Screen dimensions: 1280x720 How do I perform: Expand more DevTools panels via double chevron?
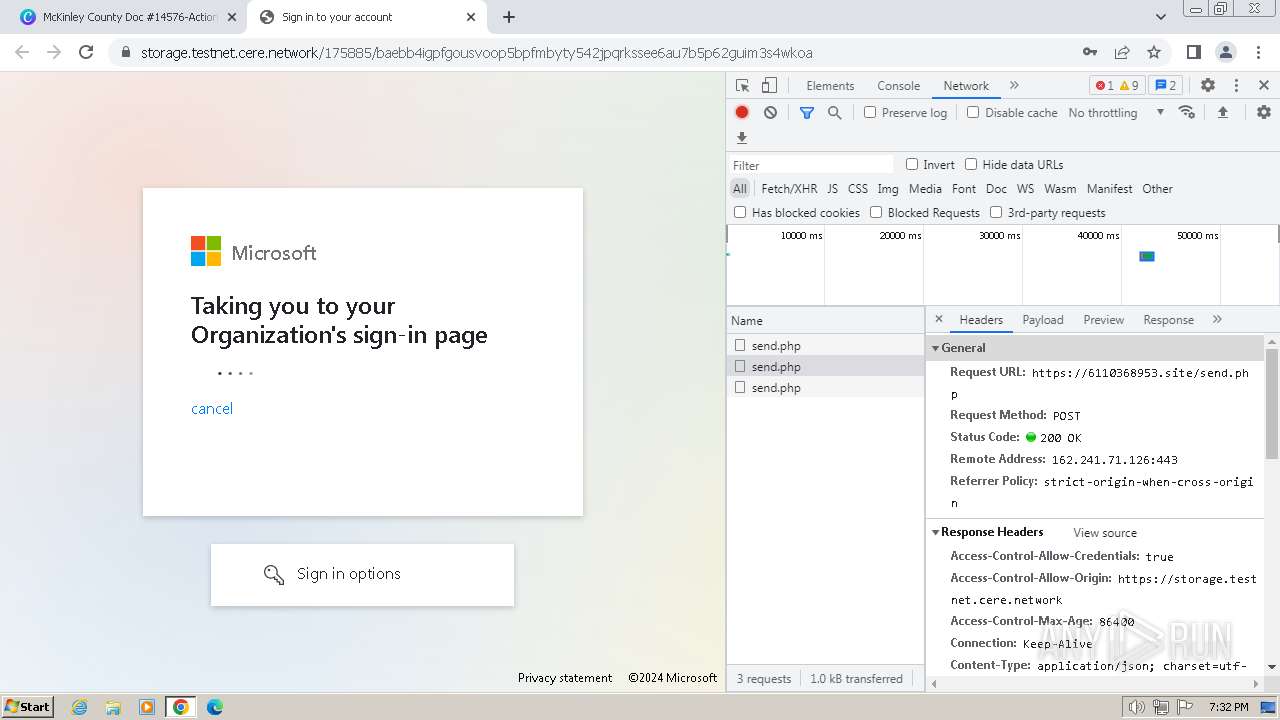click(x=1014, y=86)
